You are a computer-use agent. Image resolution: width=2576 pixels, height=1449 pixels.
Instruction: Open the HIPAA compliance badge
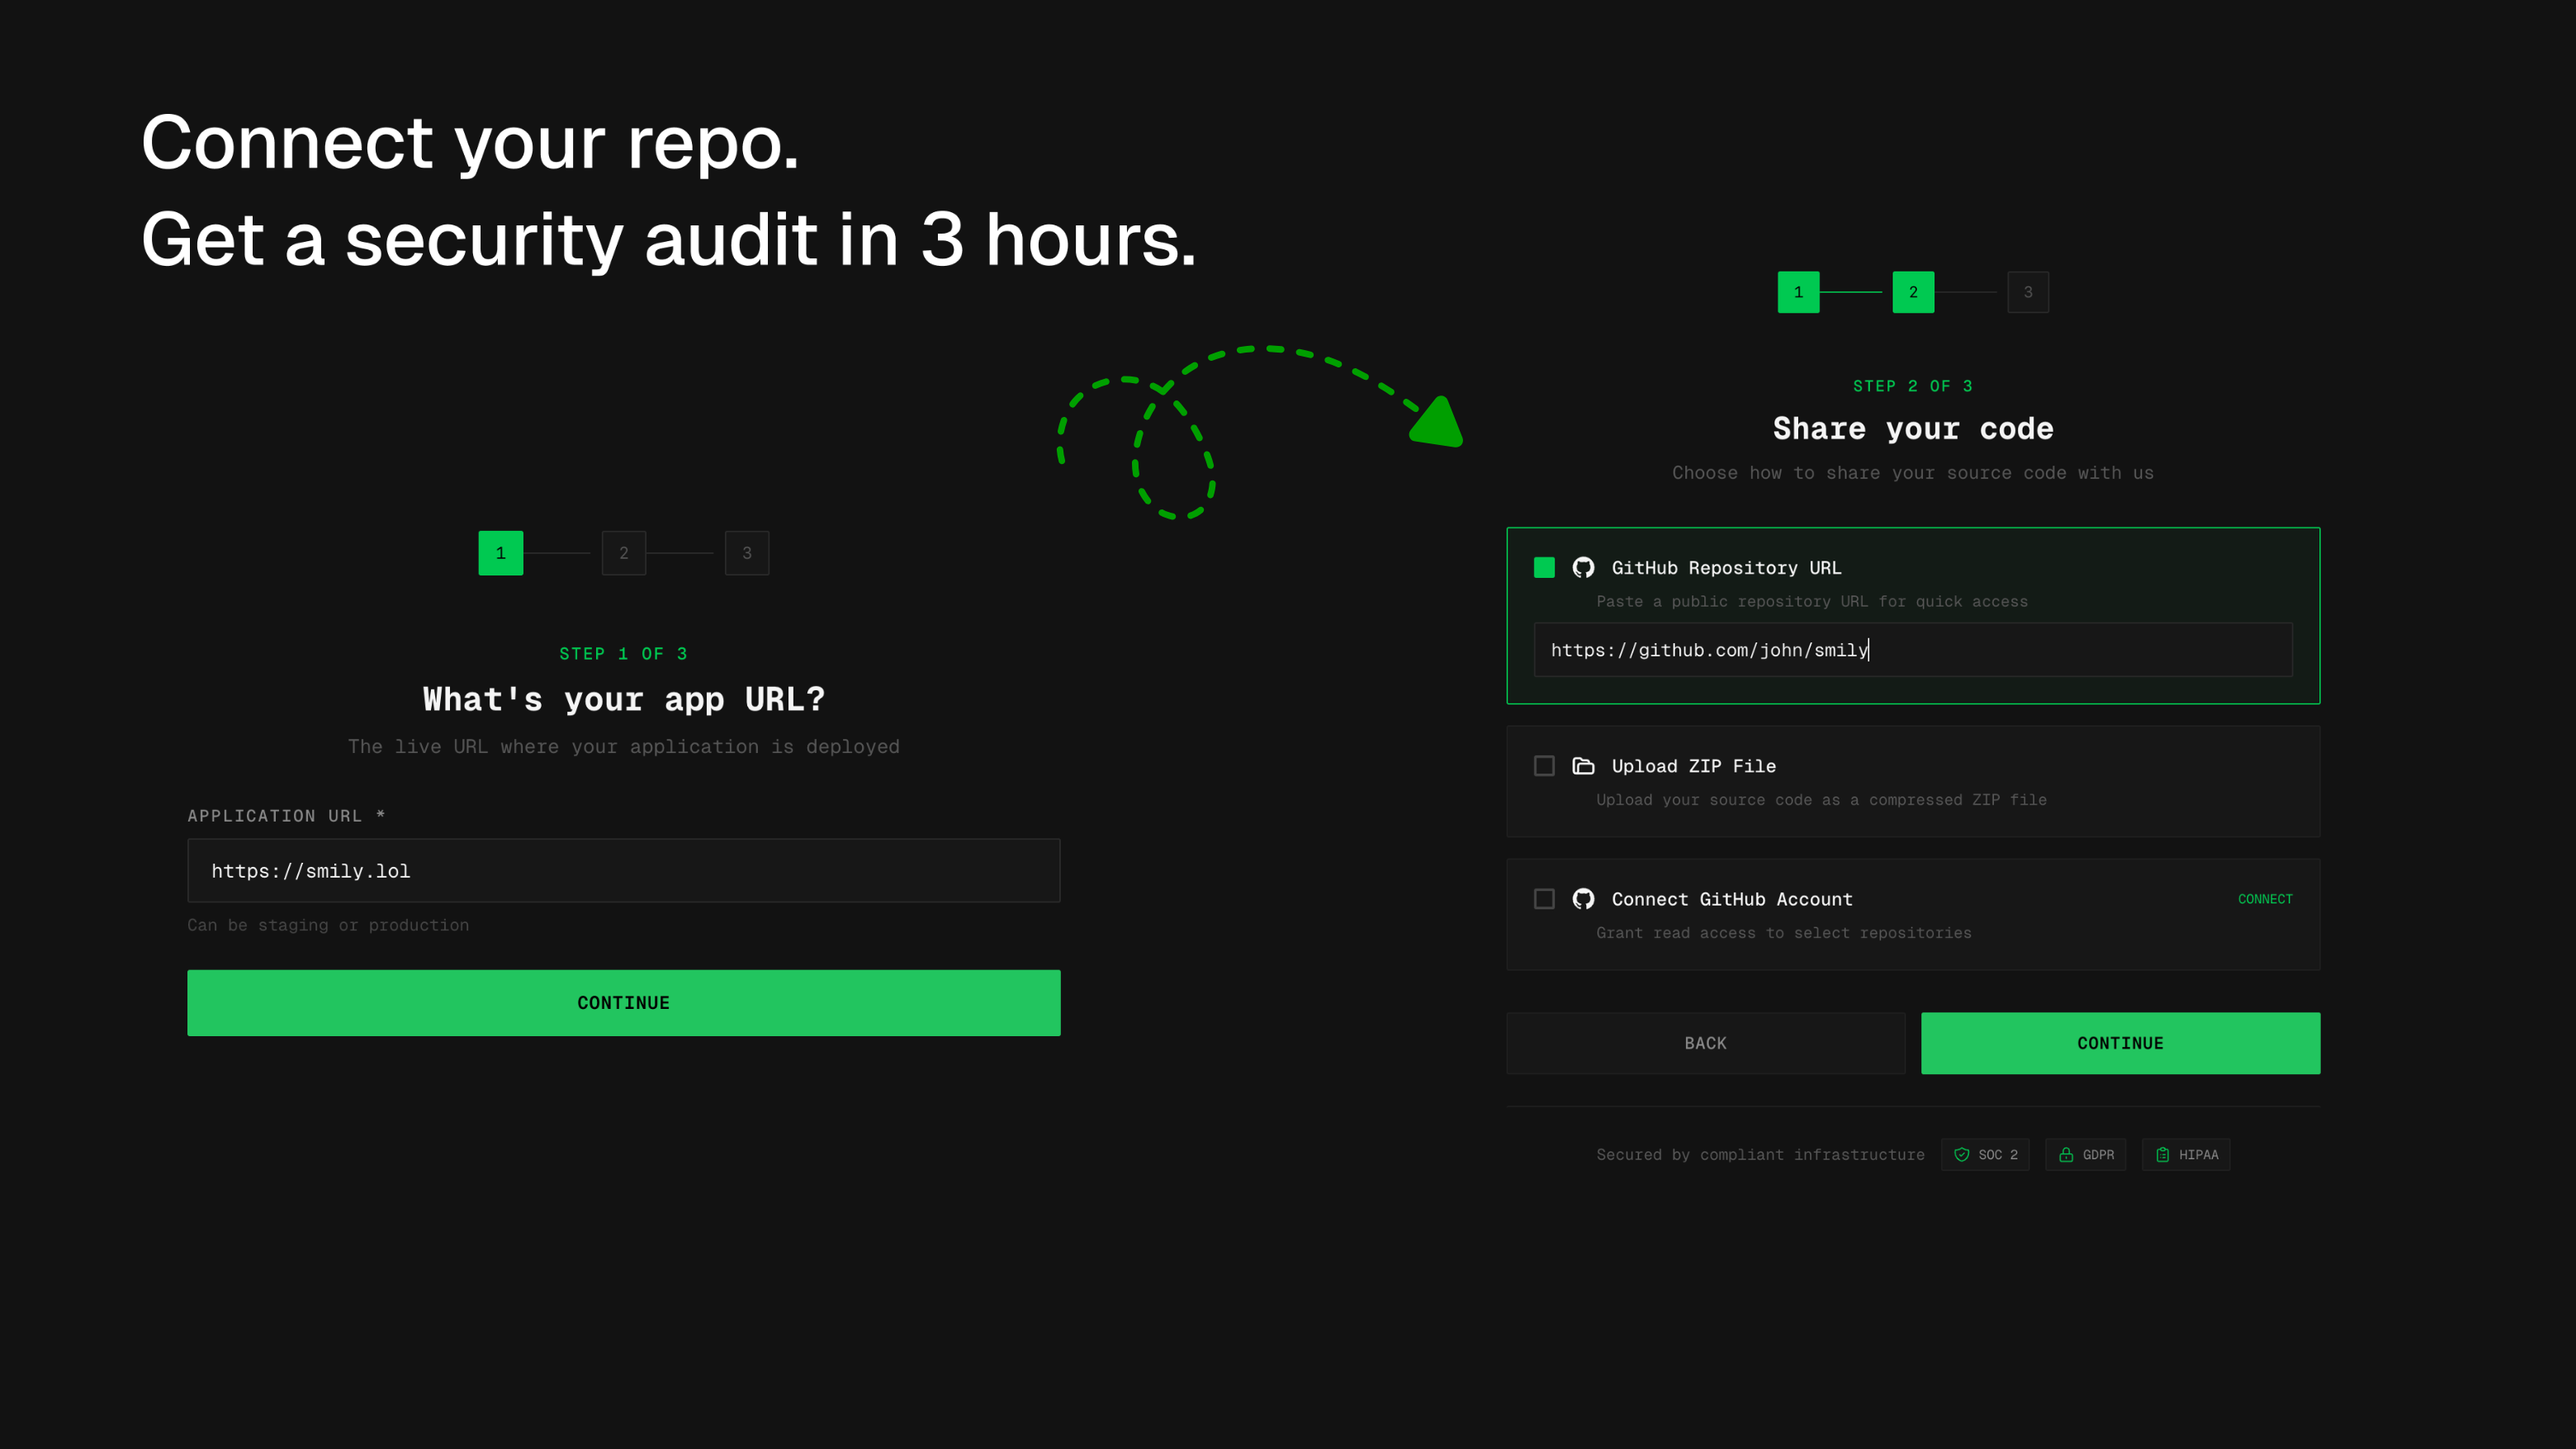point(2186,1154)
